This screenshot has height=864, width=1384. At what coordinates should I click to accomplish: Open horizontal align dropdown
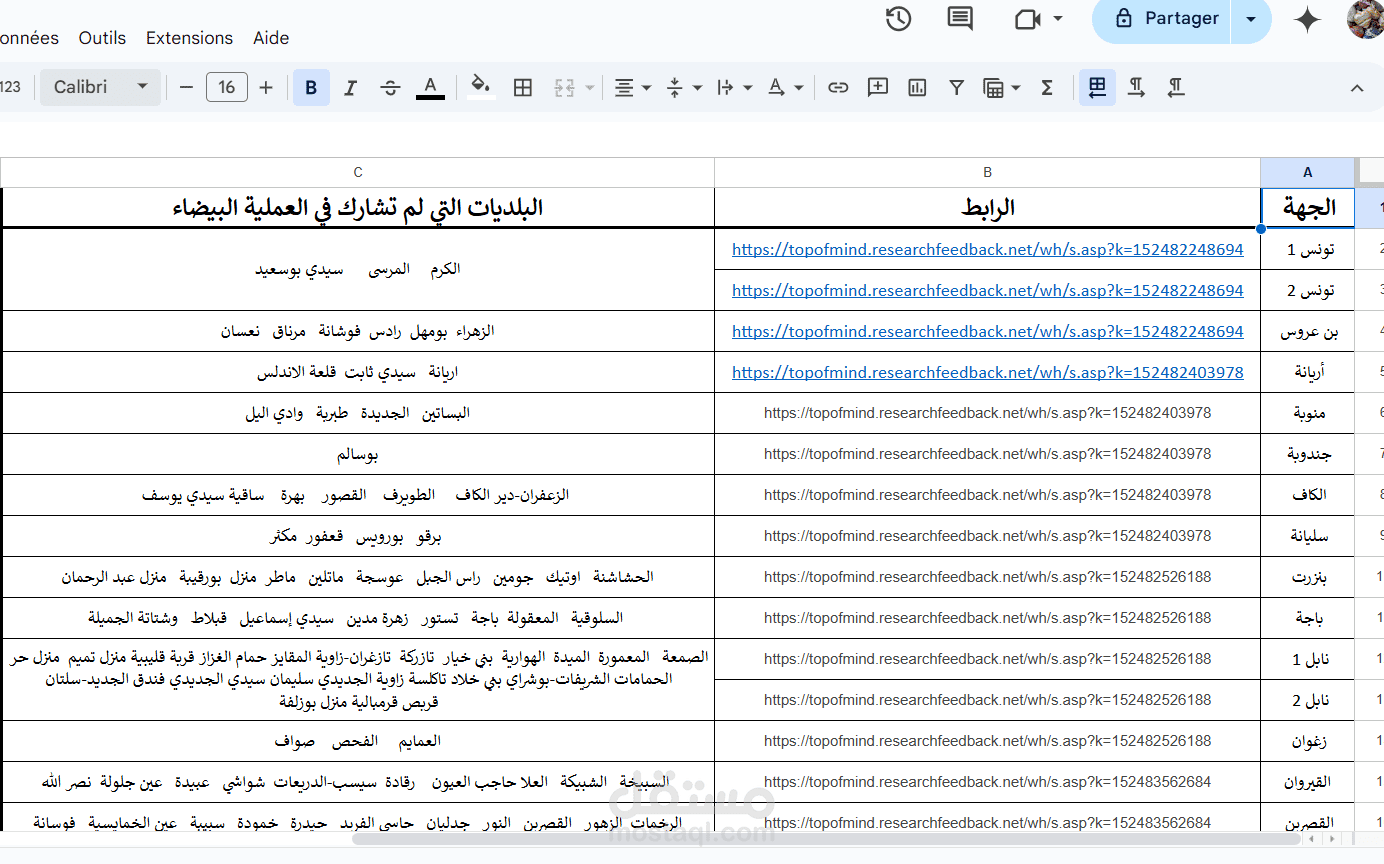point(632,88)
